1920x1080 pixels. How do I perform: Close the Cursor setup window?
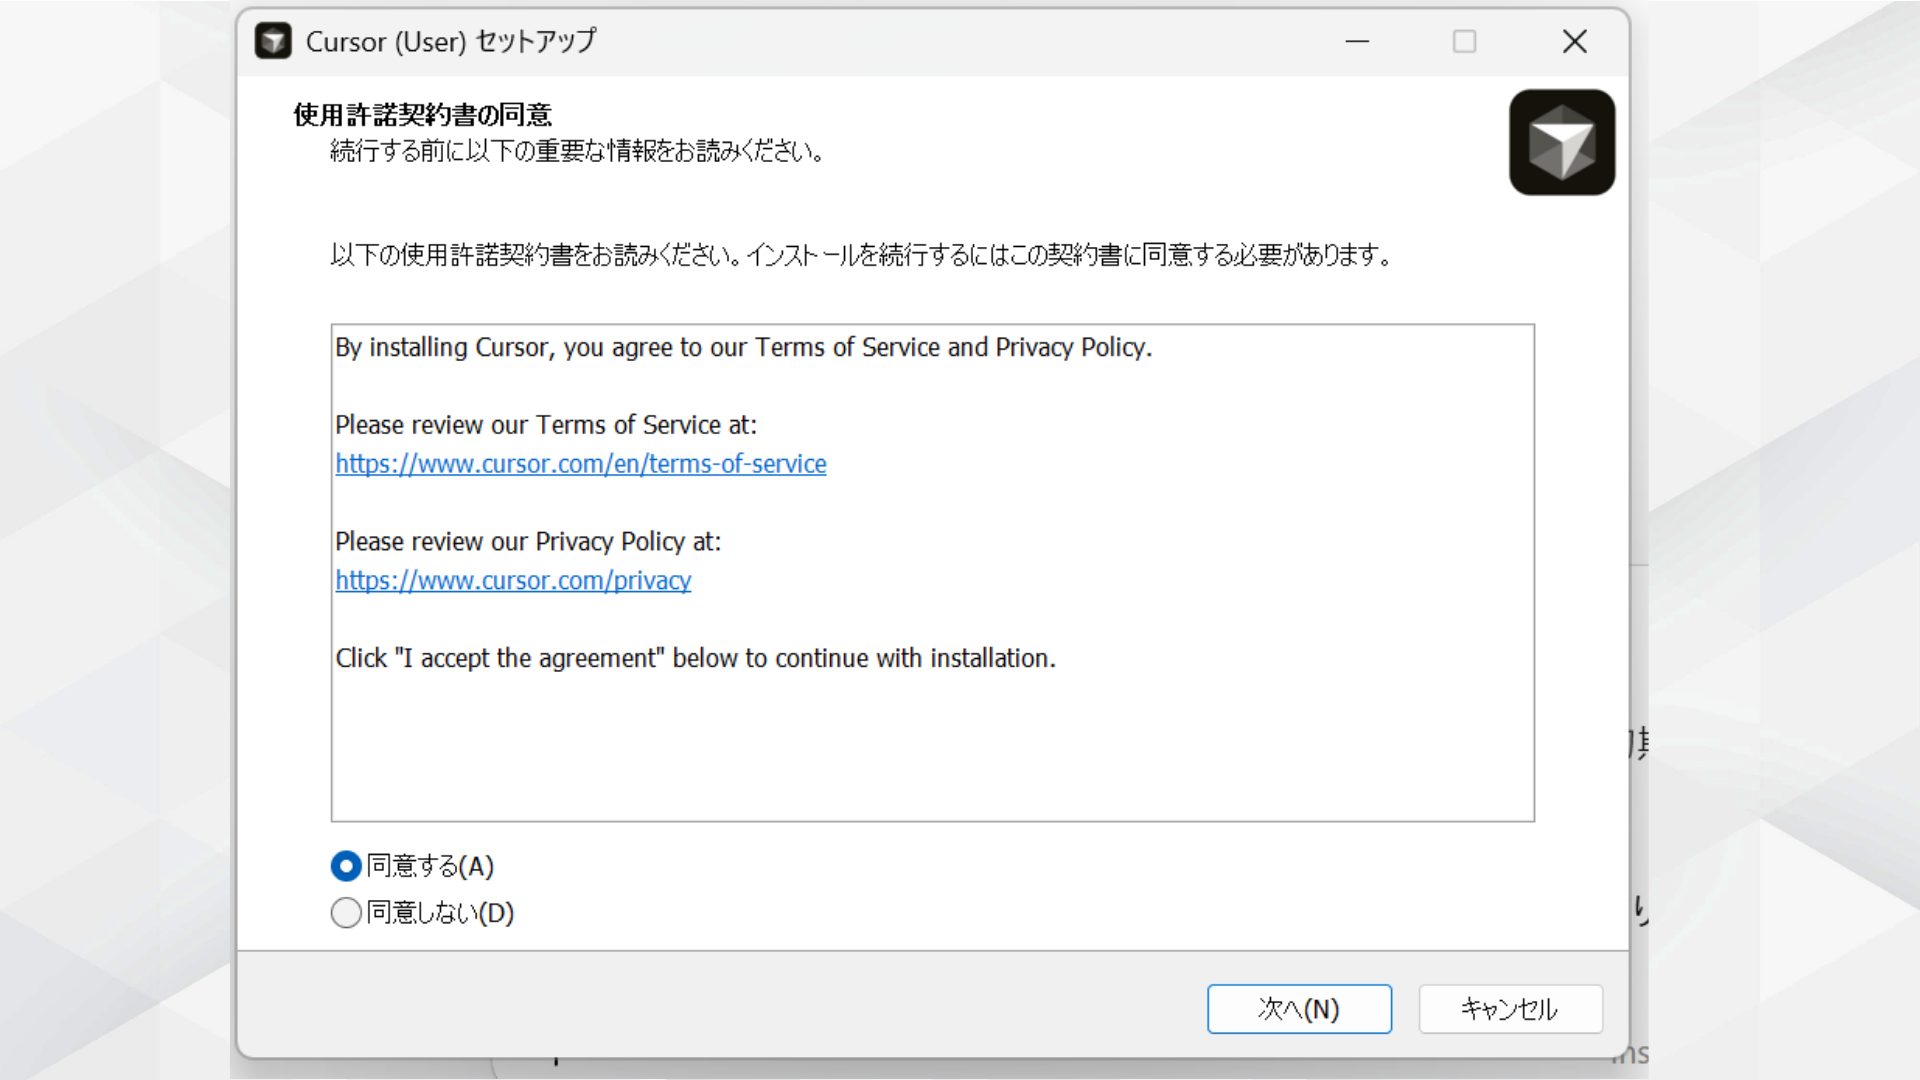(x=1574, y=41)
